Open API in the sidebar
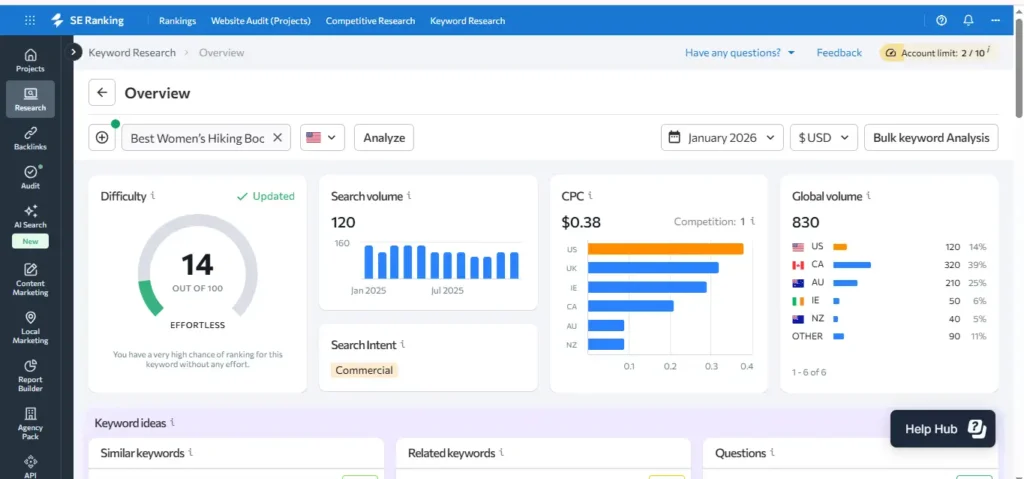 [x=30, y=467]
